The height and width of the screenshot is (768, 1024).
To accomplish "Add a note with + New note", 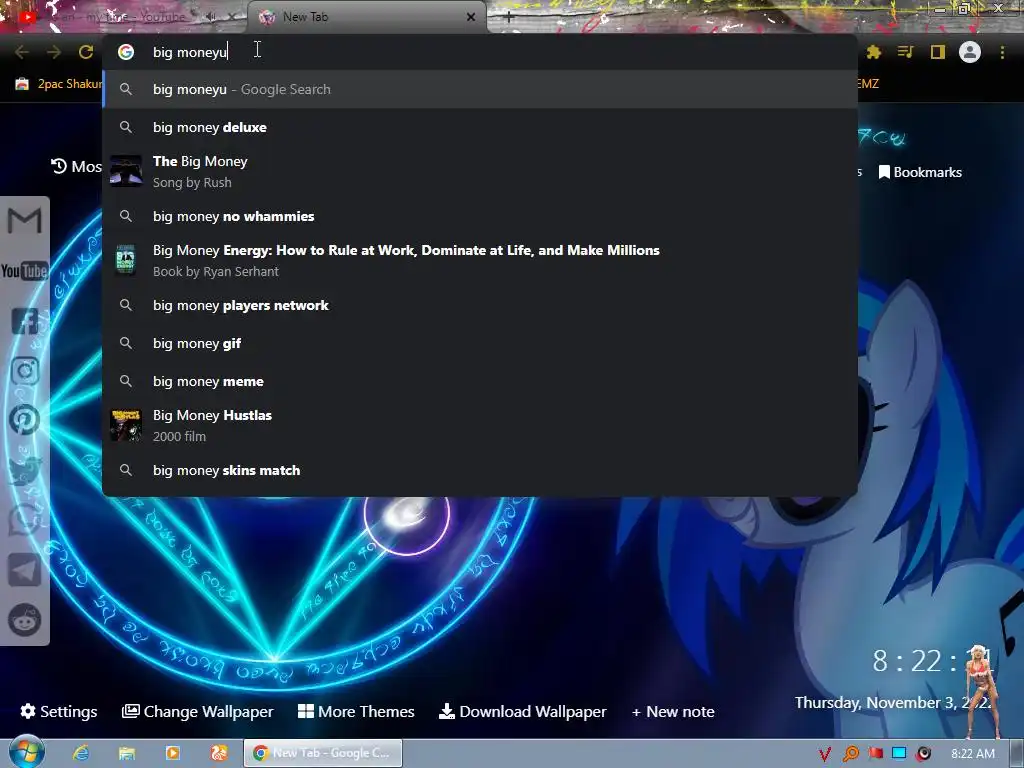I will pyautogui.click(x=673, y=711).
